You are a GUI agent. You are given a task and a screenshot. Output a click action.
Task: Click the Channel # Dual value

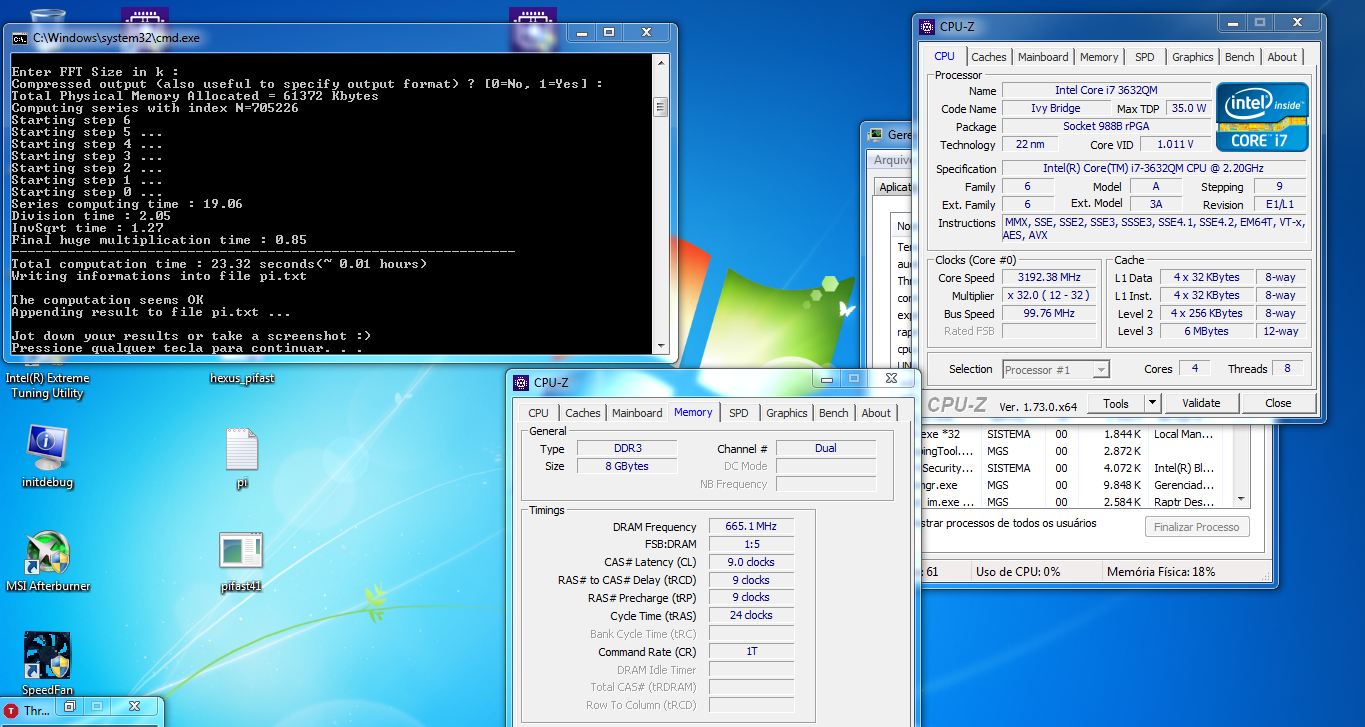(x=825, y=448)
